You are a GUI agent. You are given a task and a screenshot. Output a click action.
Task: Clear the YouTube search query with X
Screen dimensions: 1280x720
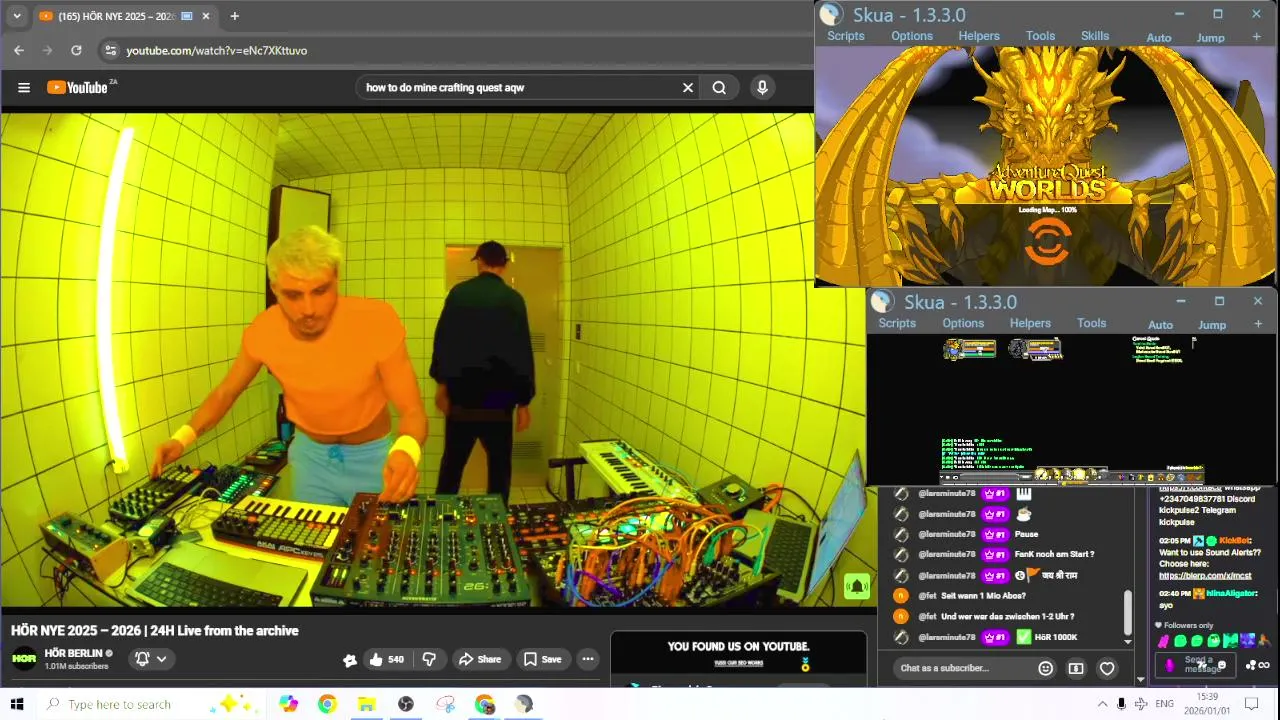point(688,87)
